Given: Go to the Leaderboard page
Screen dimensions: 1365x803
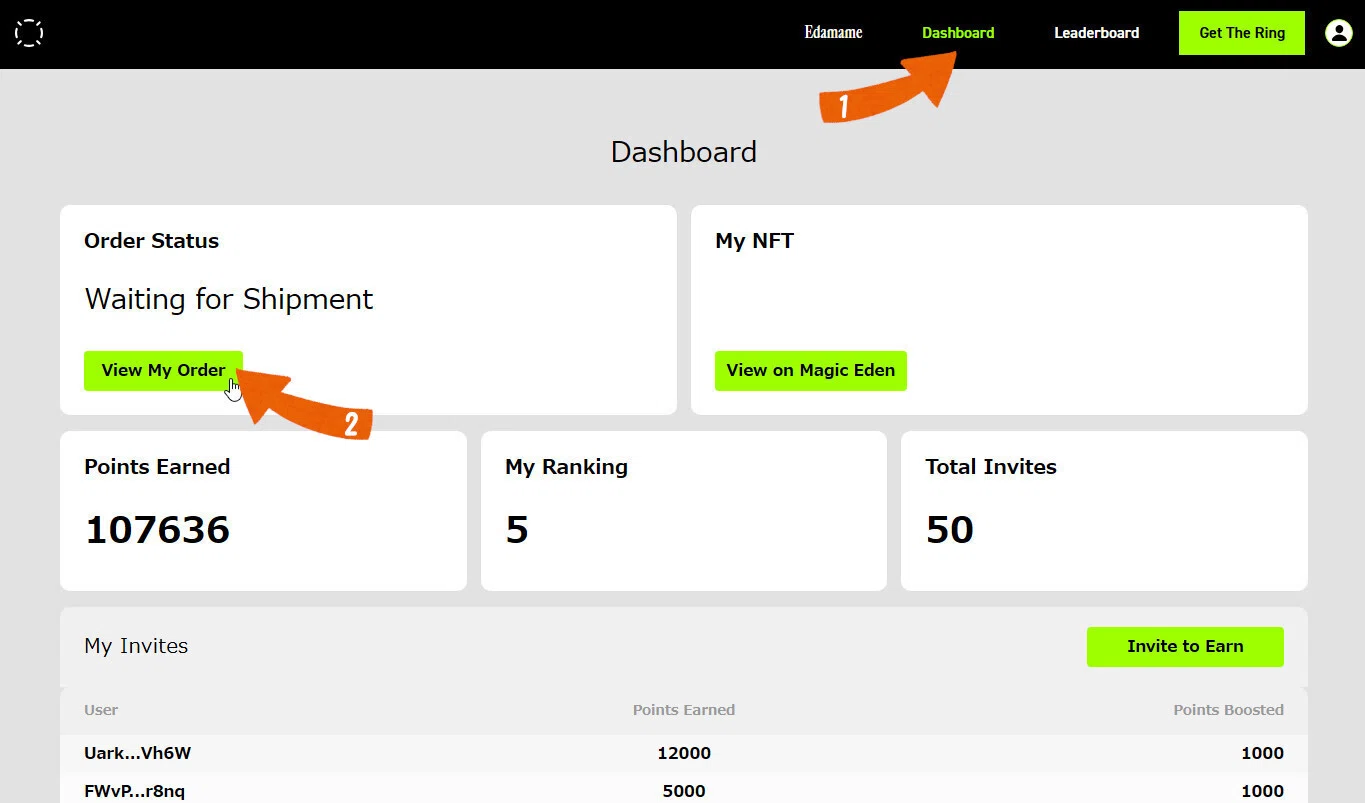Looking at the screenshot, I should 1096,33.
